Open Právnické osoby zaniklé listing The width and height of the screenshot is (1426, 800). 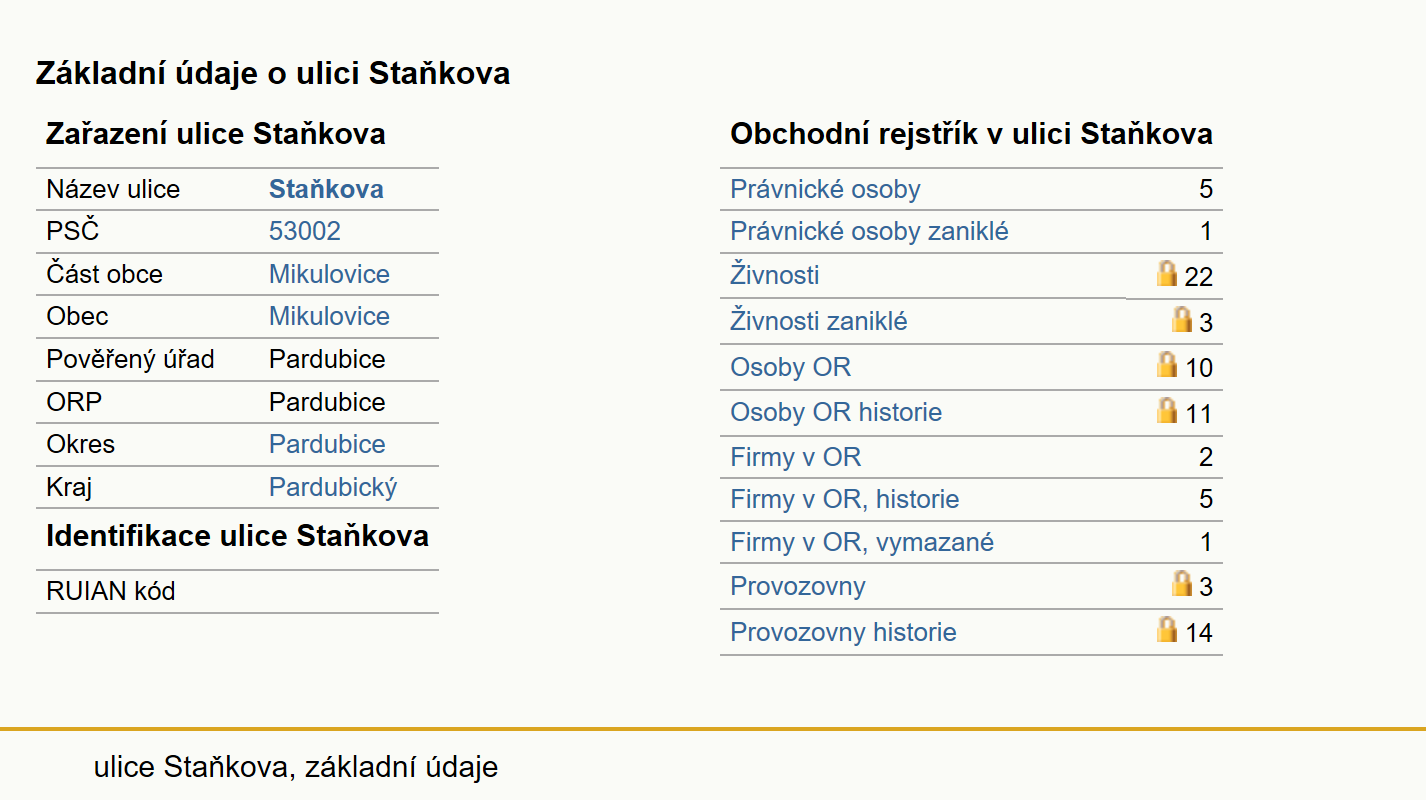(869, 232)
